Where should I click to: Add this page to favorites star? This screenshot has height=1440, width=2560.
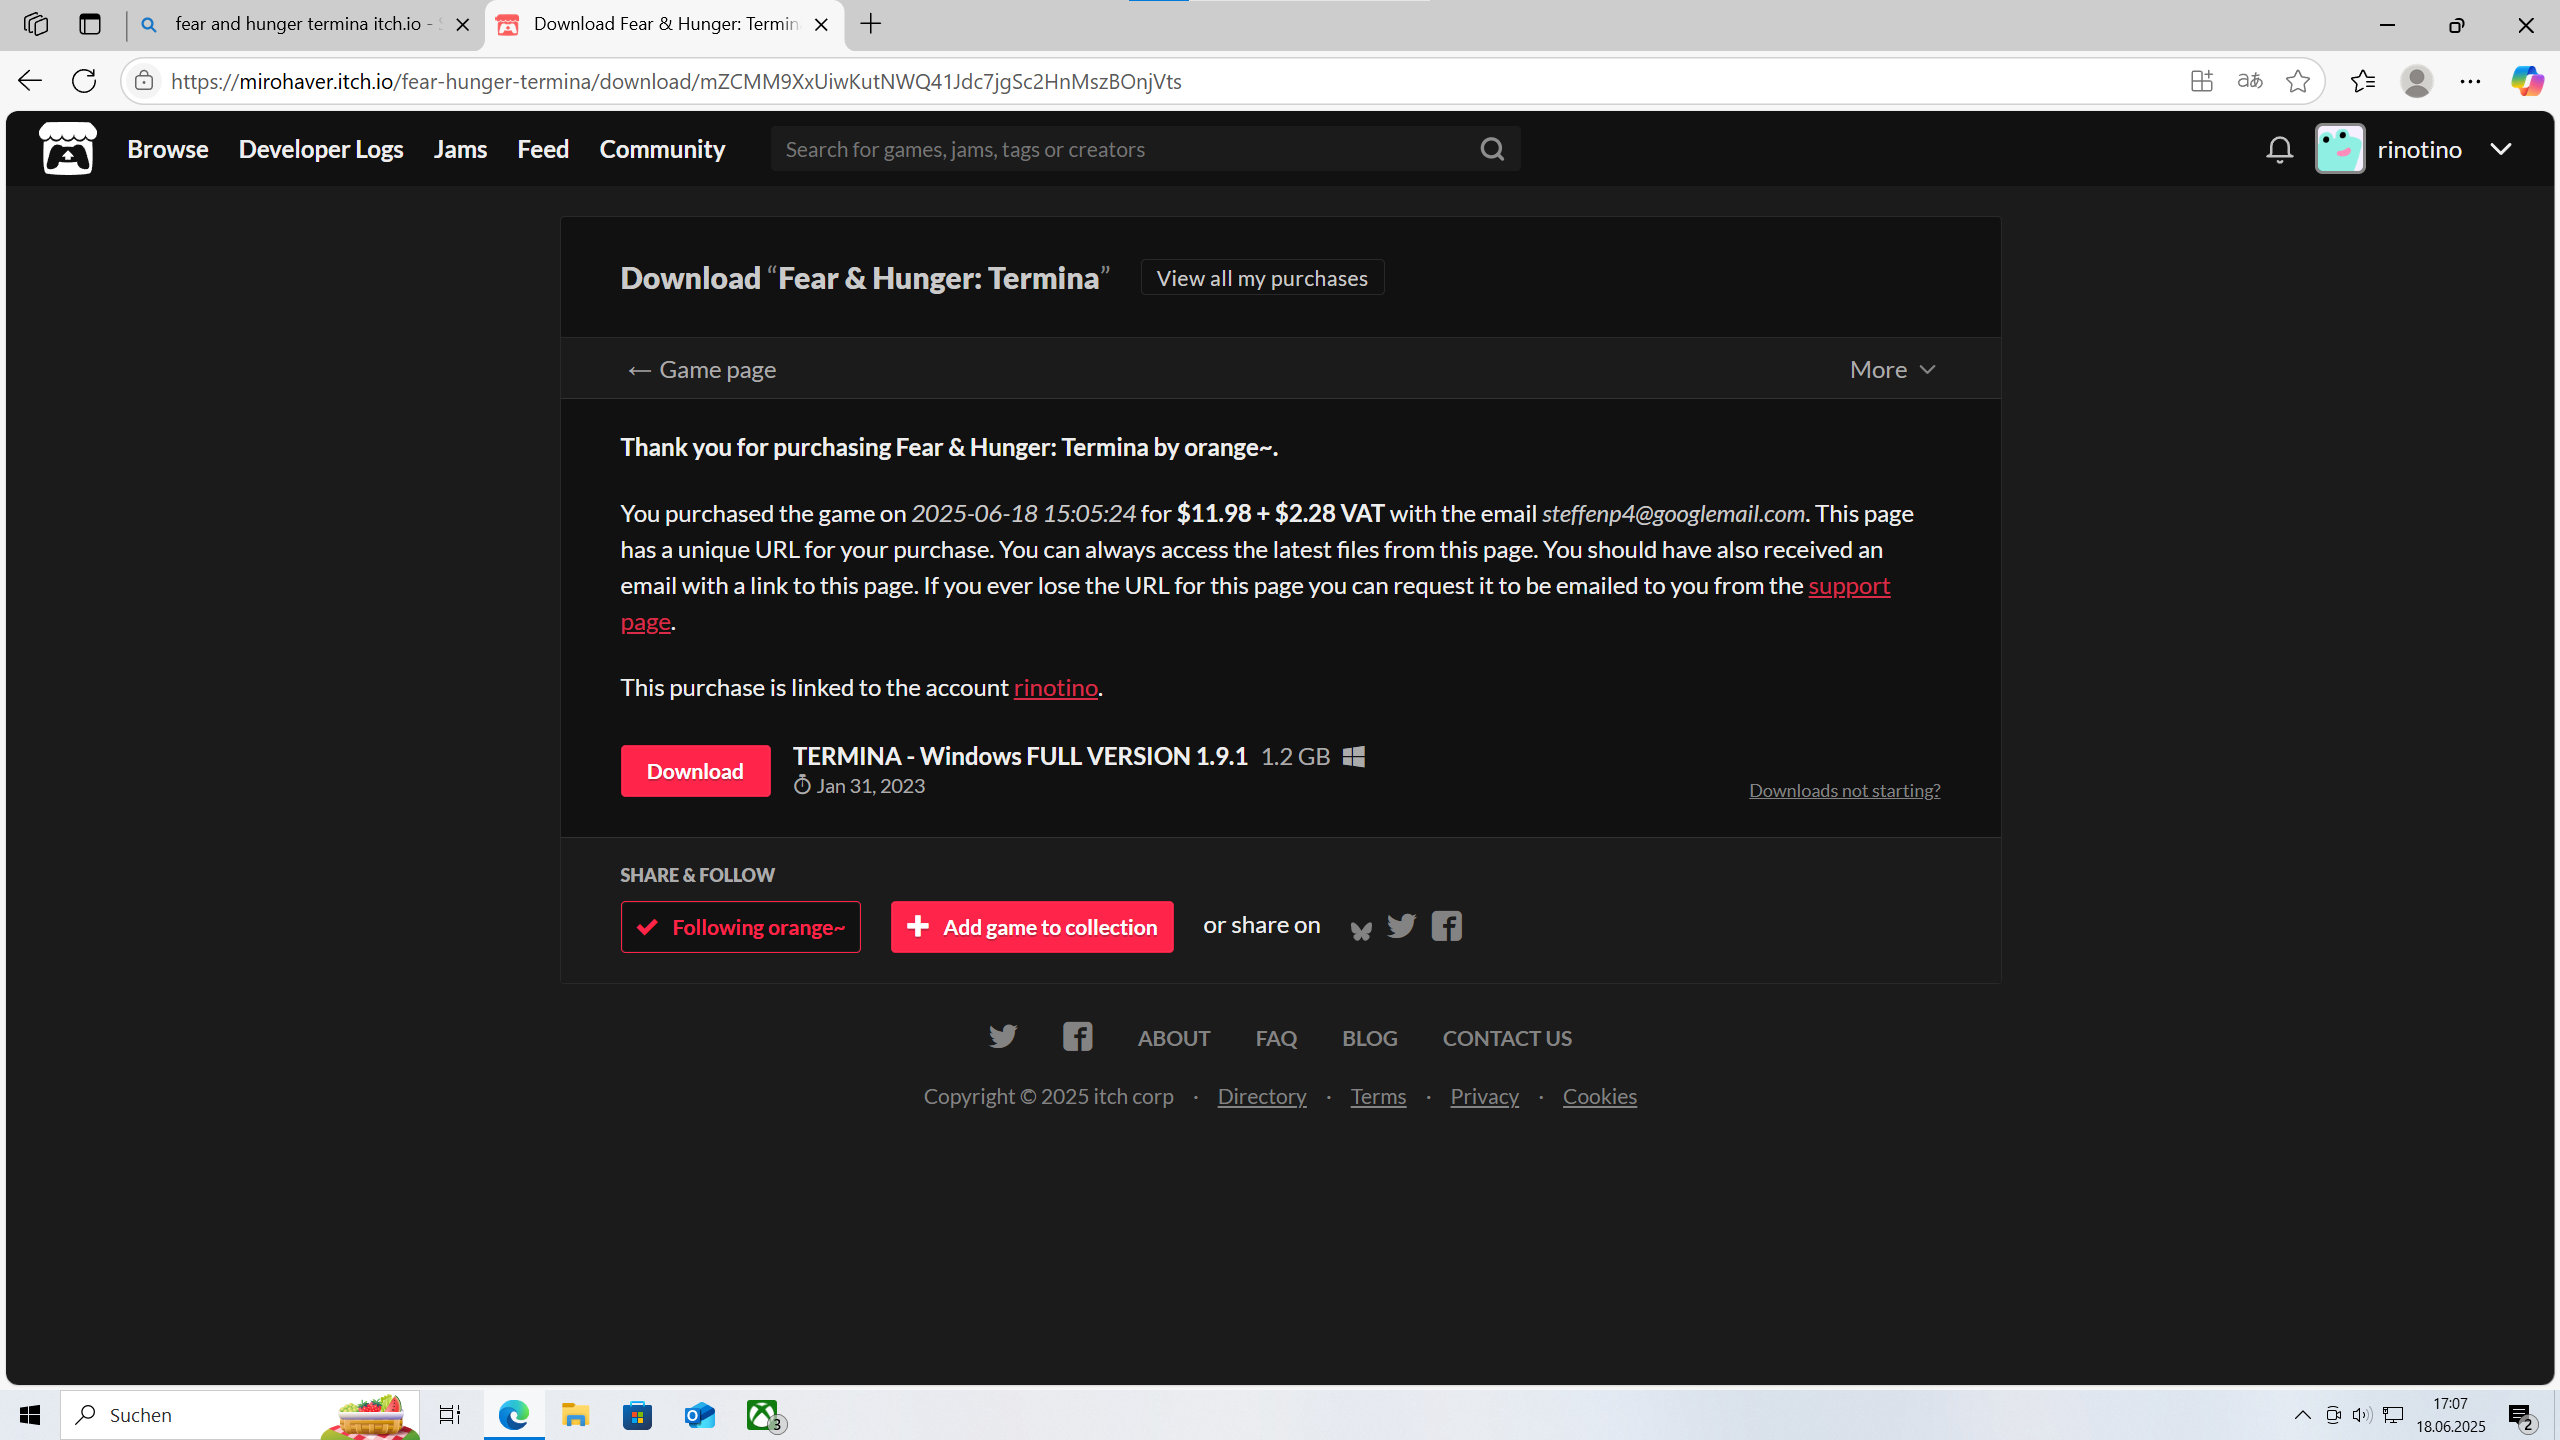click(2298, 81)
